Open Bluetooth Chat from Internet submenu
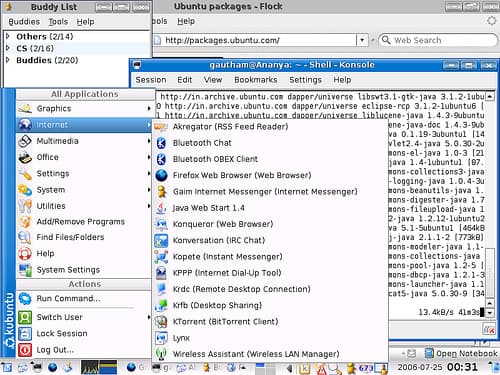The width and height of the screenshot is (500, 375). (x=270, y=143)
